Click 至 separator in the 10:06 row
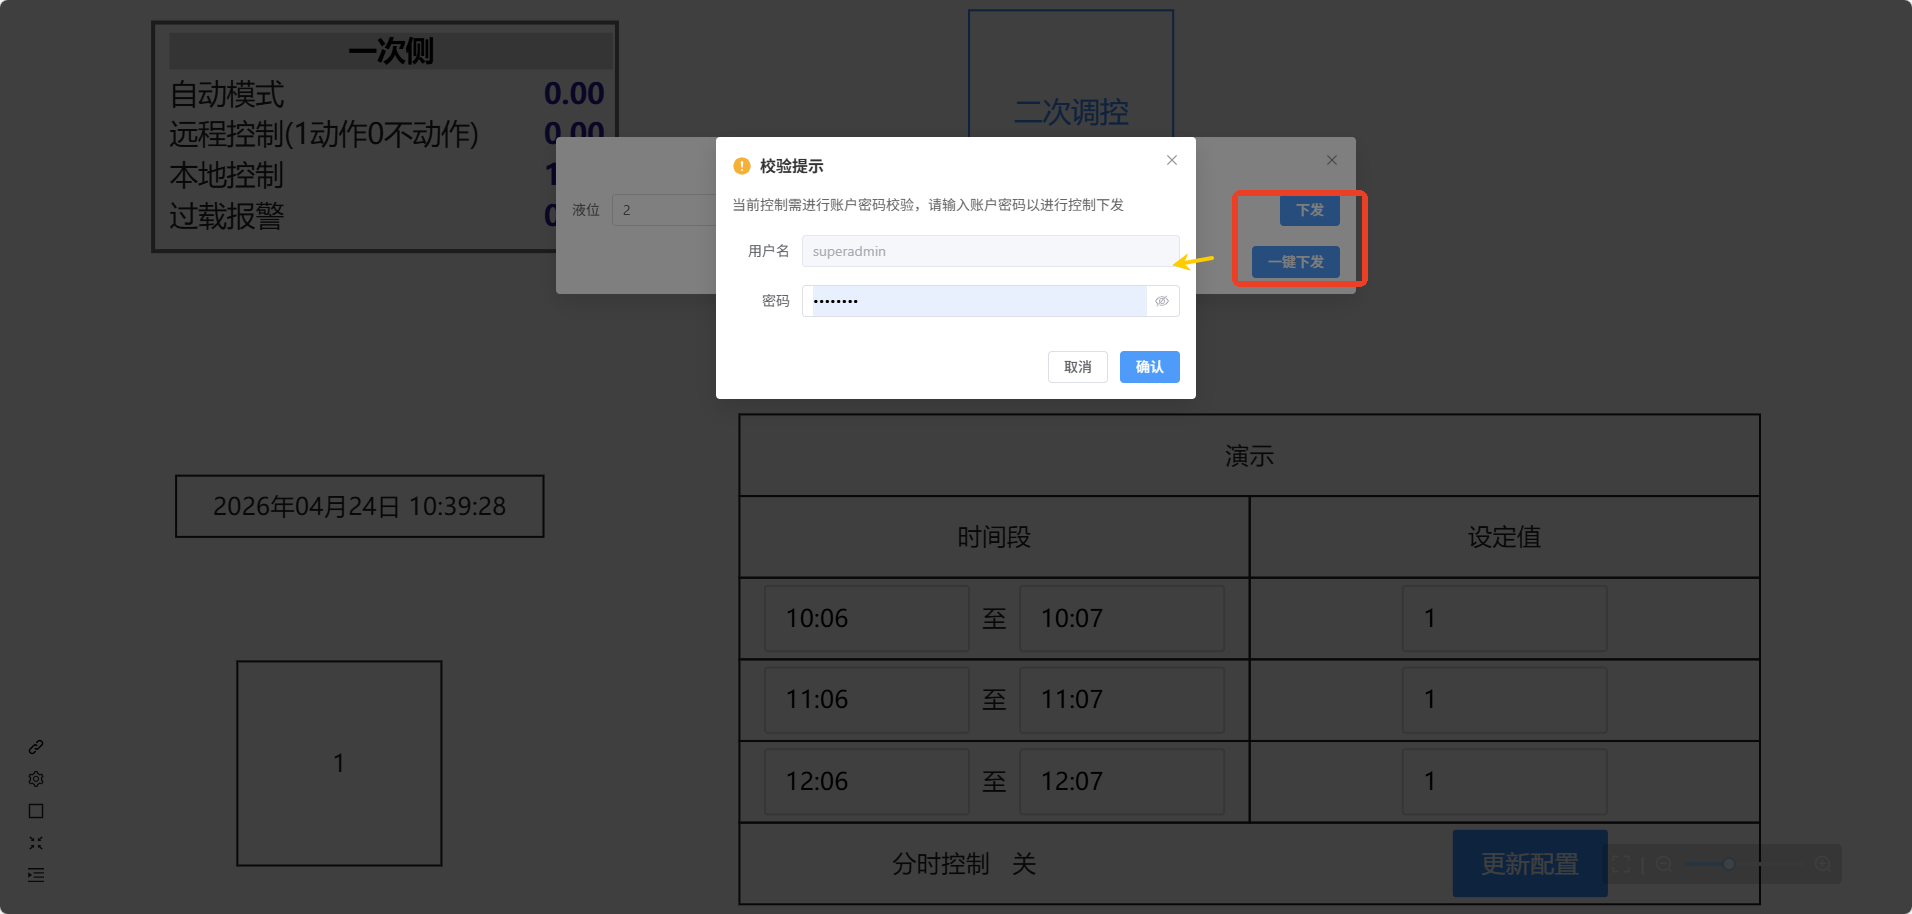This screenshot has width=1912, height=914. coord(994,619)
